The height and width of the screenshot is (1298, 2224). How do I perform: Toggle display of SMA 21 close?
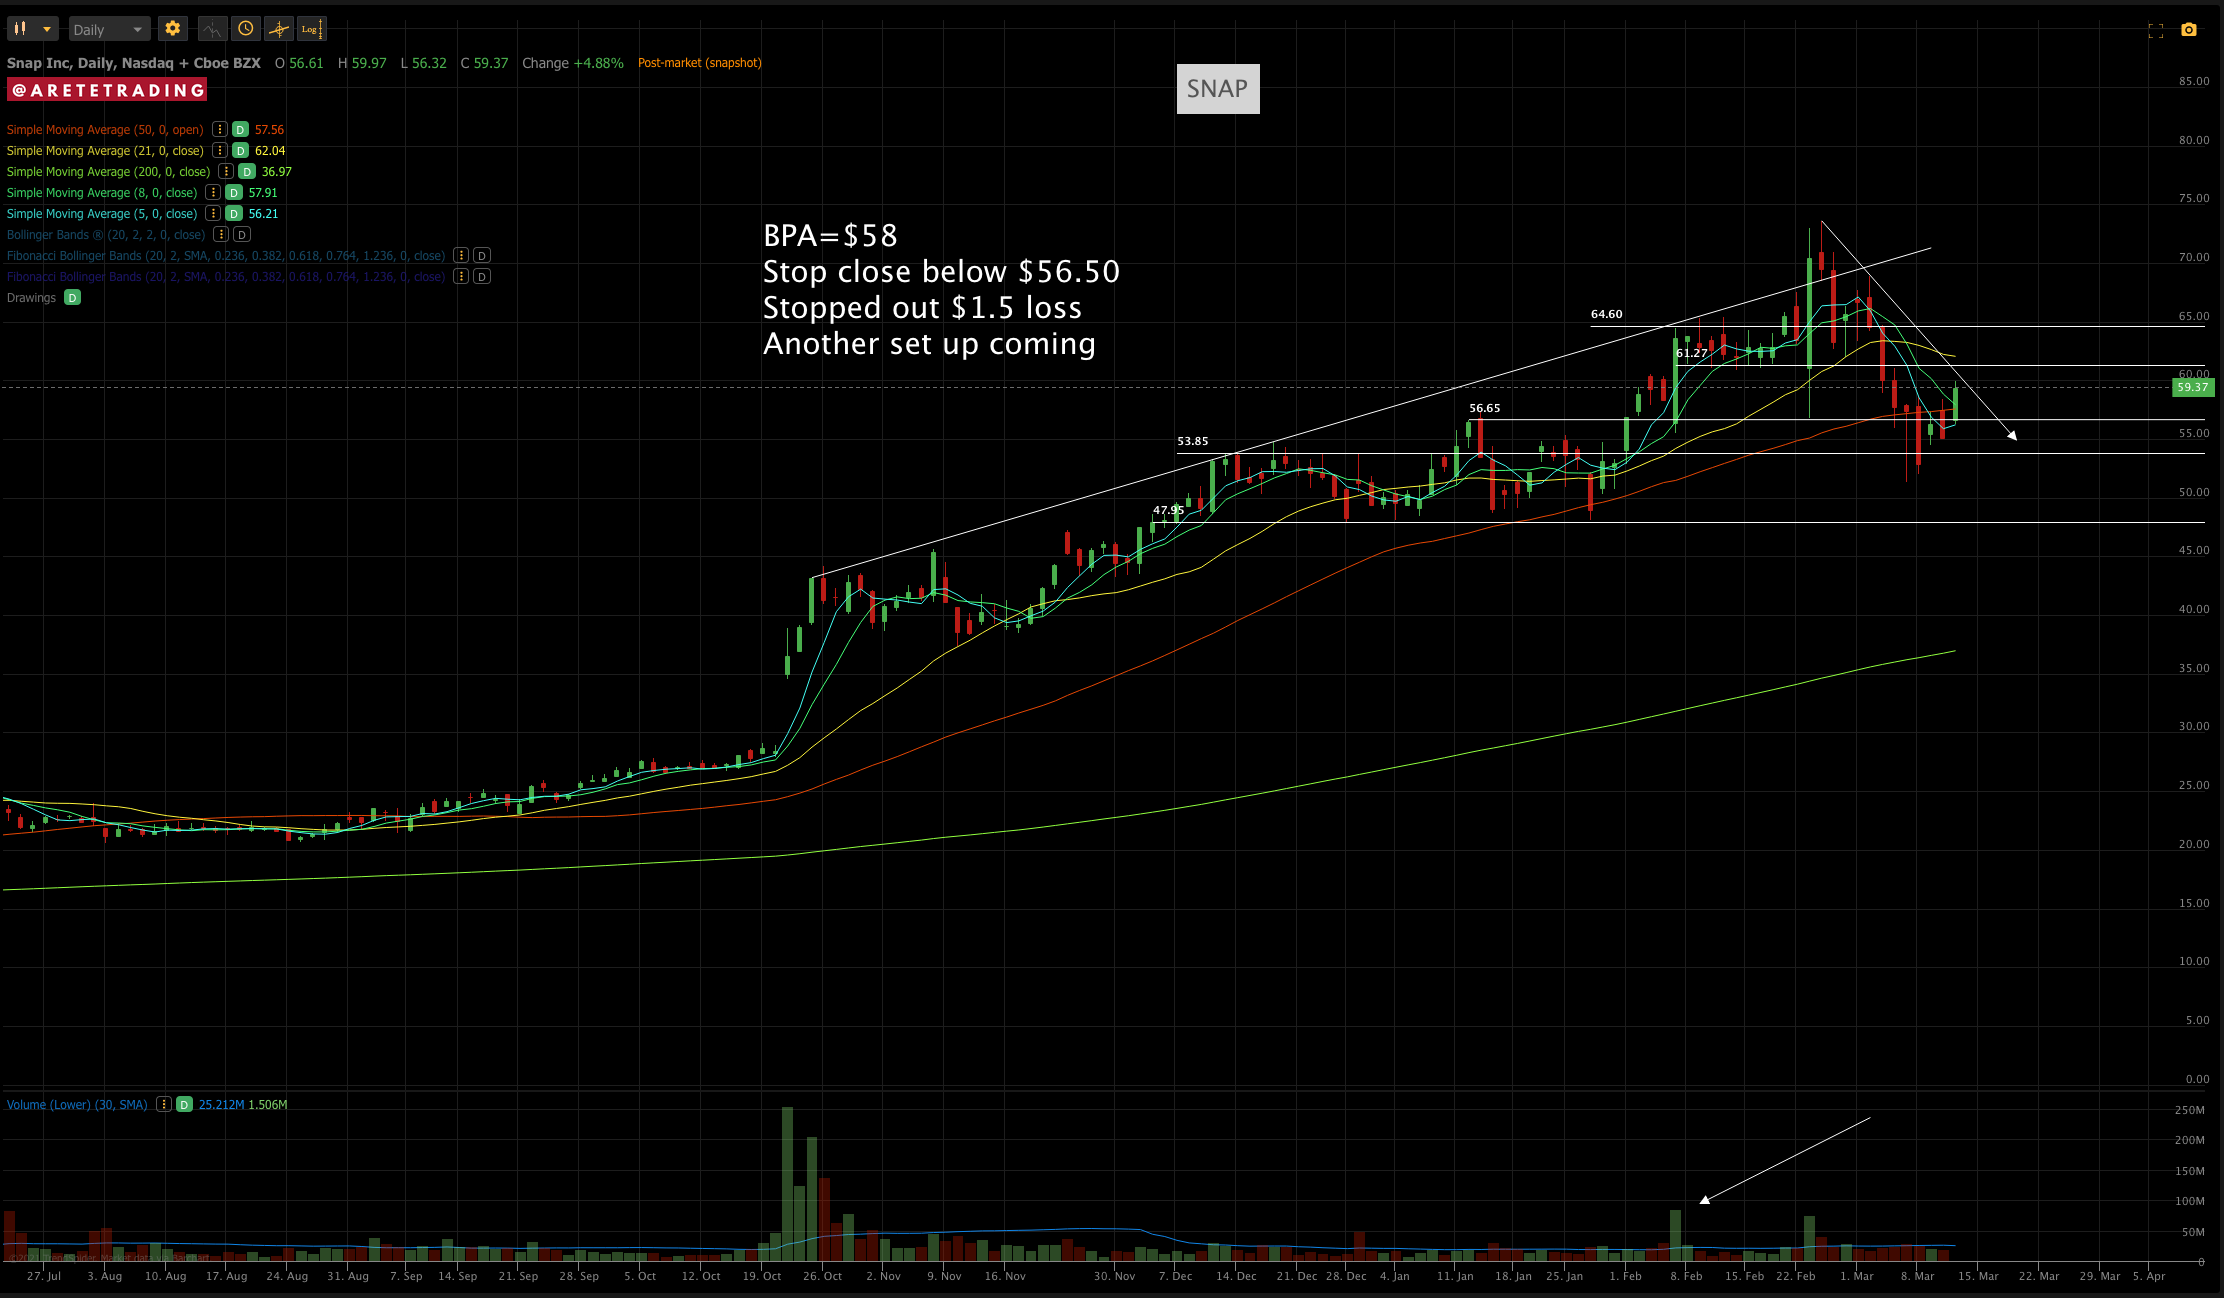[x=240, y=151]
